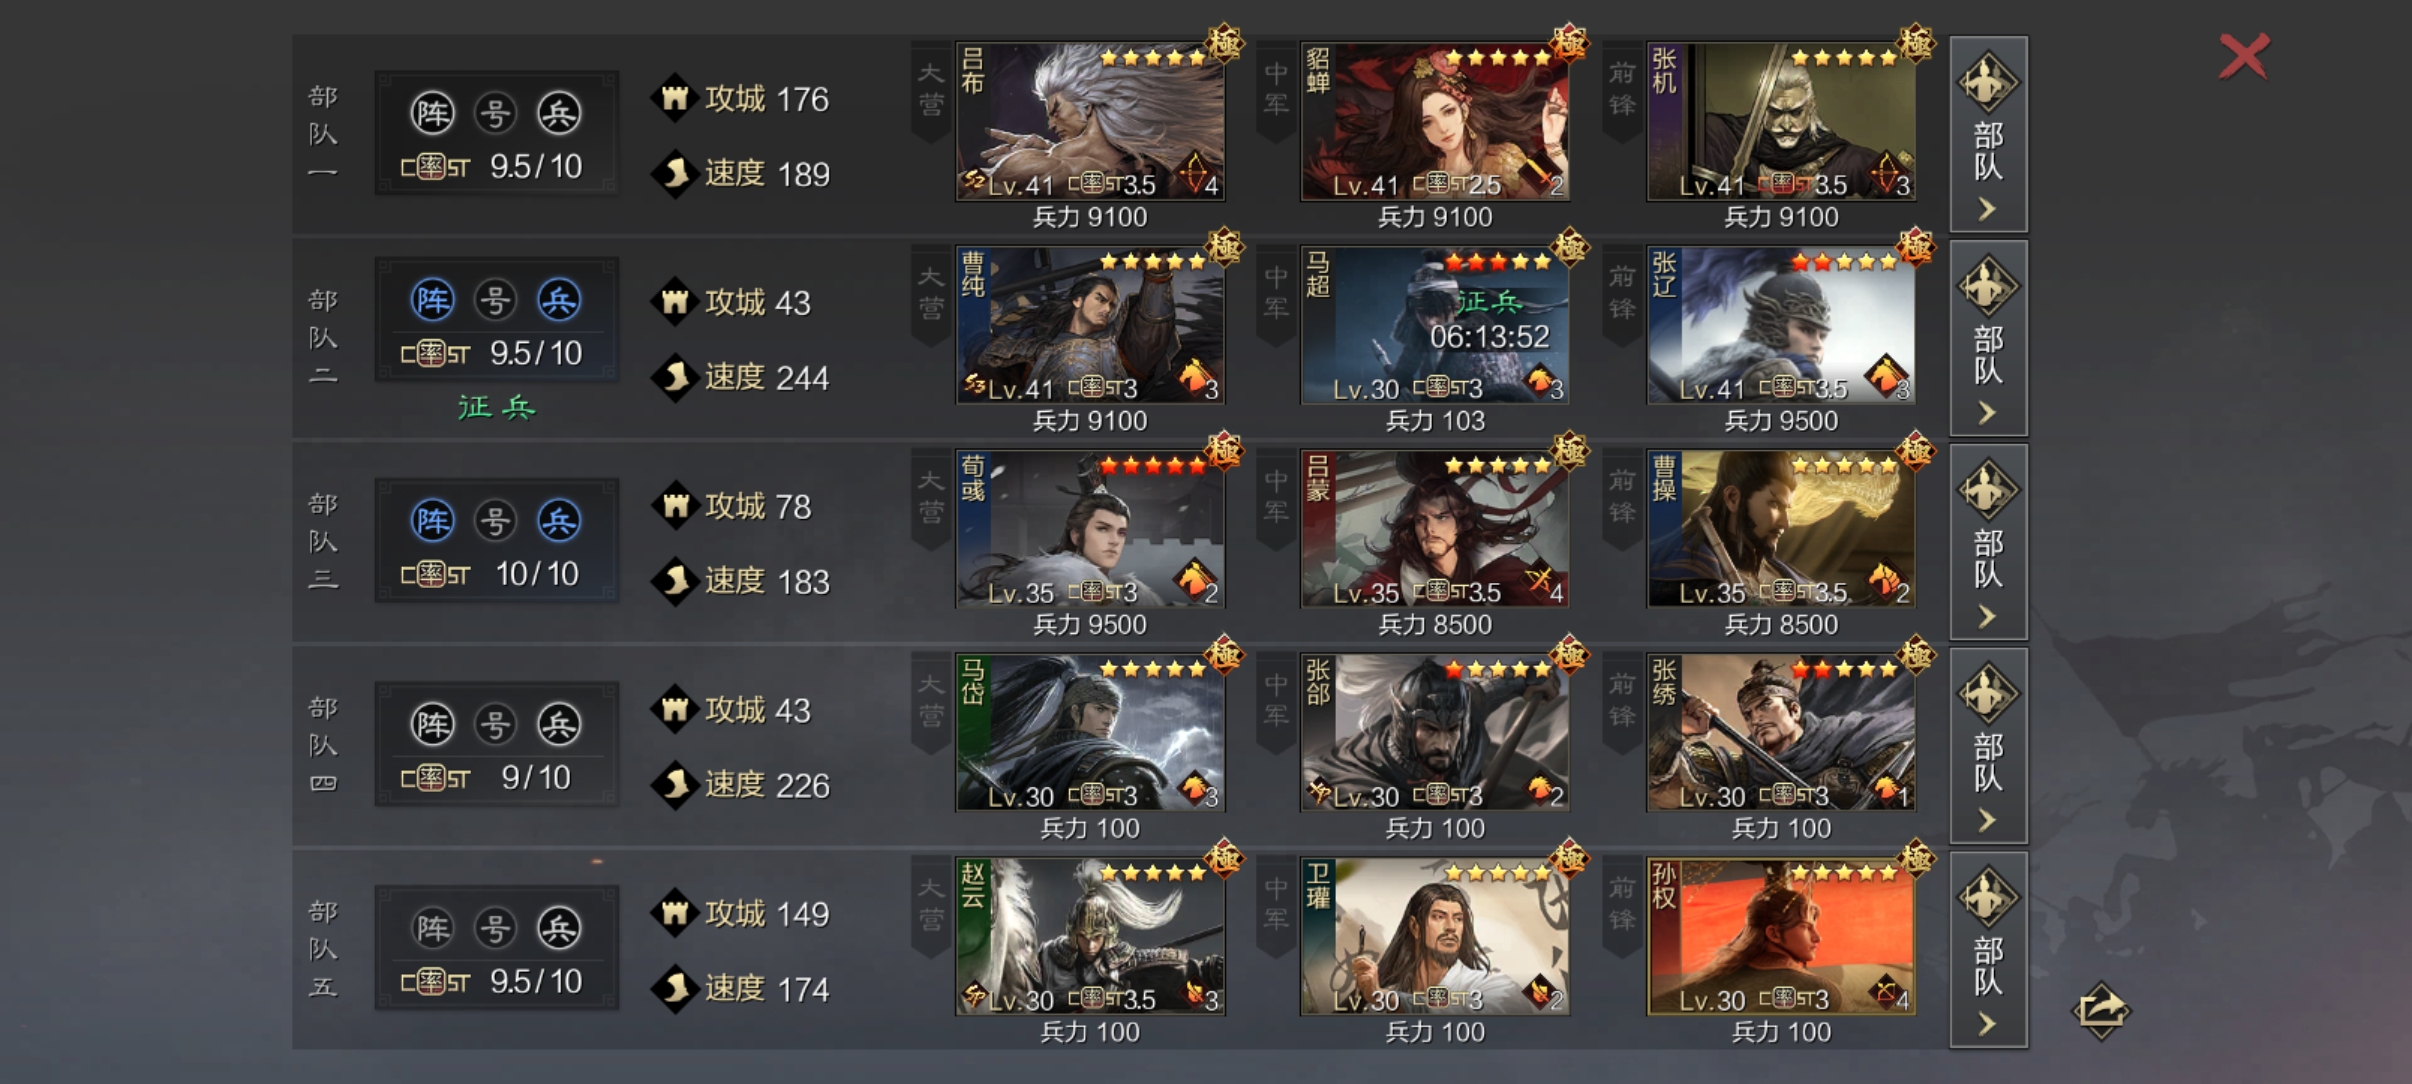The width and height of the screenshot is (2412, 1084).
Task: Expand 部队 arrow for squad one
Action: click(1988, 134)
